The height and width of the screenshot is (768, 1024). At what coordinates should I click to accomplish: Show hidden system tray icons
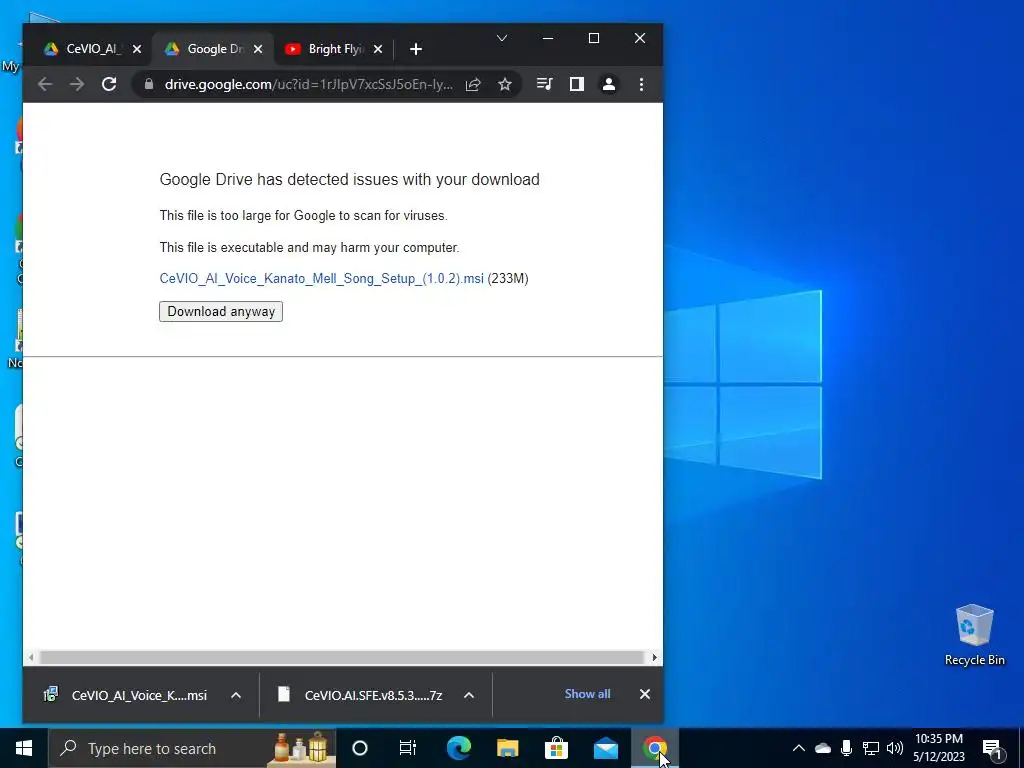click(x=799, y=748)
